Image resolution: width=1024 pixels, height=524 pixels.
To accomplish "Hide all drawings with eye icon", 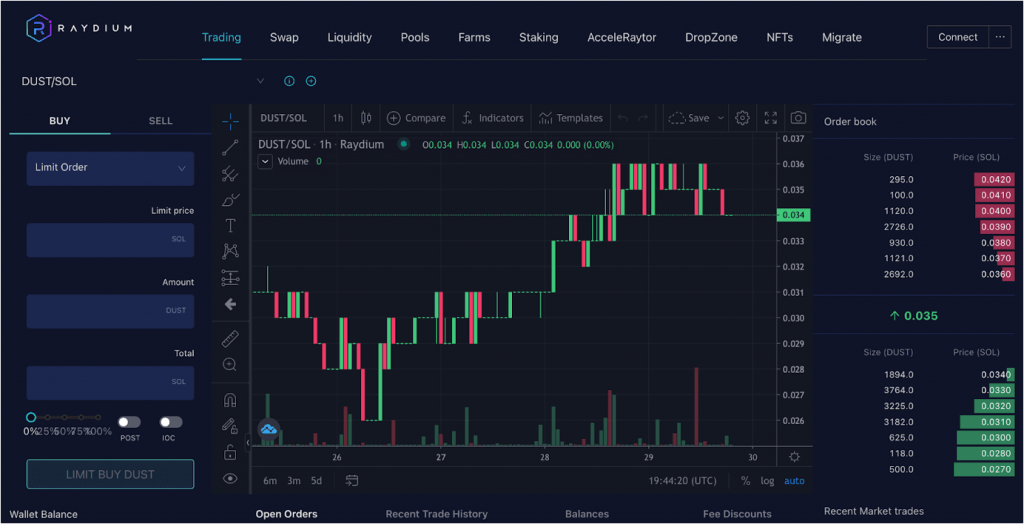I will point(230,478).
